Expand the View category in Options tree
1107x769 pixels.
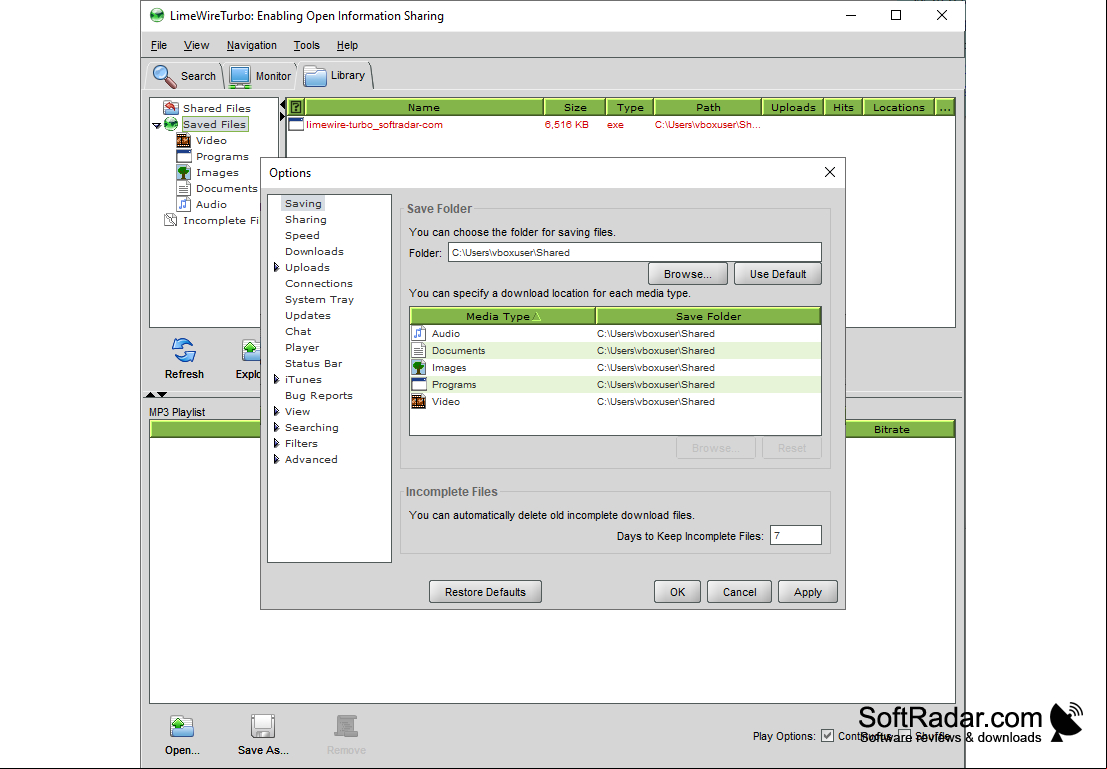(277, 411)
